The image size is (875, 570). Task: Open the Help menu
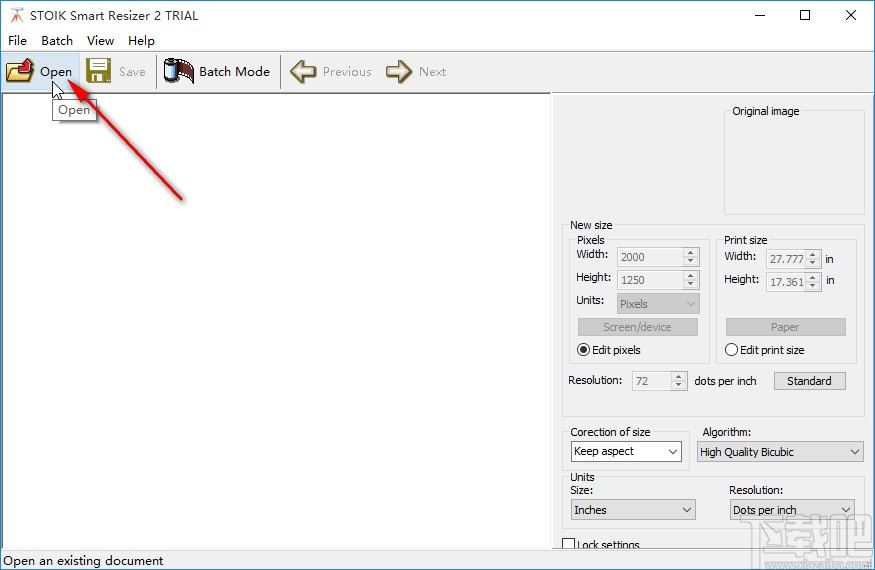click(x=141, y=41)
